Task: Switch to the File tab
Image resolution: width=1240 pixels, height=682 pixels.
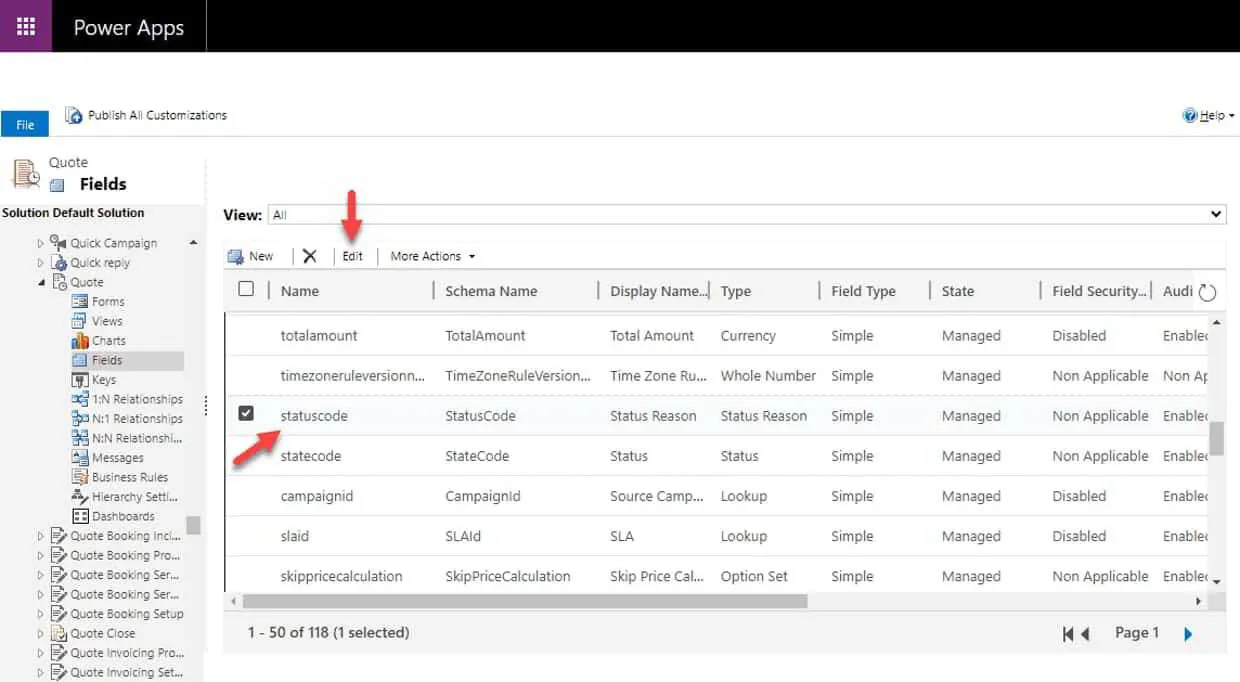Action: [25, 123]
